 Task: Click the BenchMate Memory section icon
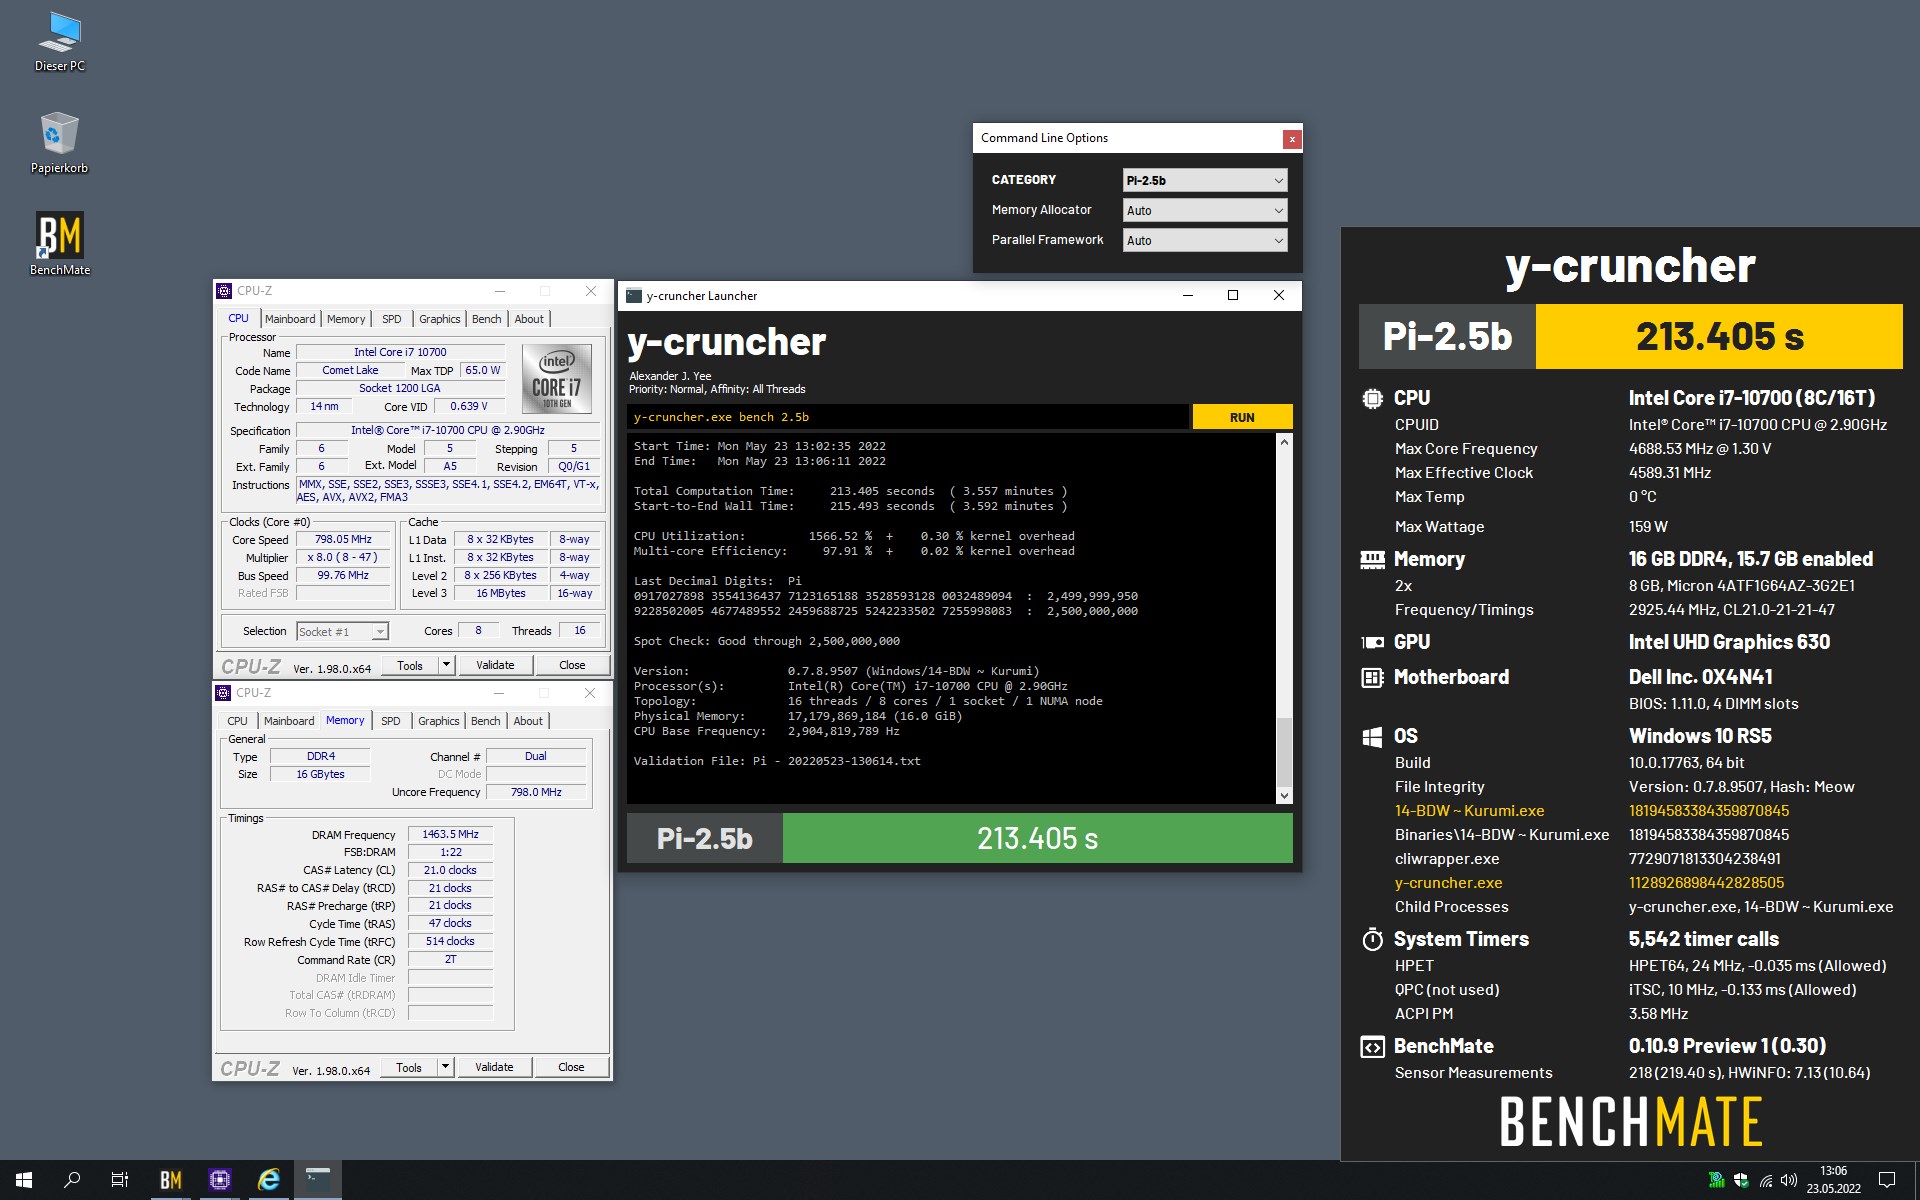(1372, 559)
